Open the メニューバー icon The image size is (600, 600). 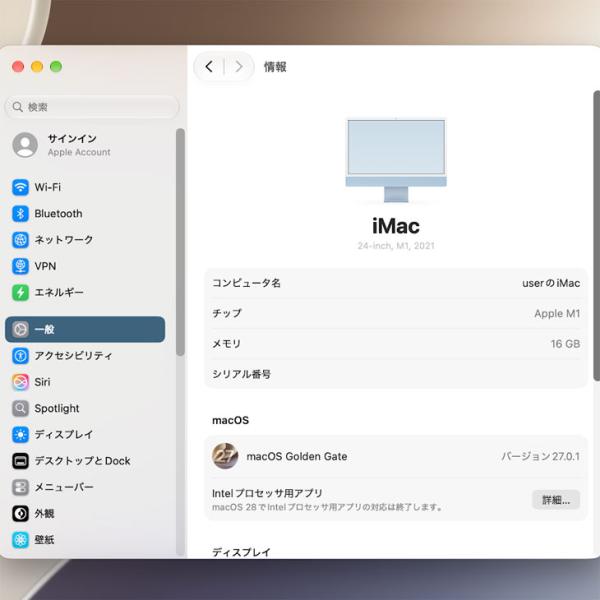[x=20, y=487]
